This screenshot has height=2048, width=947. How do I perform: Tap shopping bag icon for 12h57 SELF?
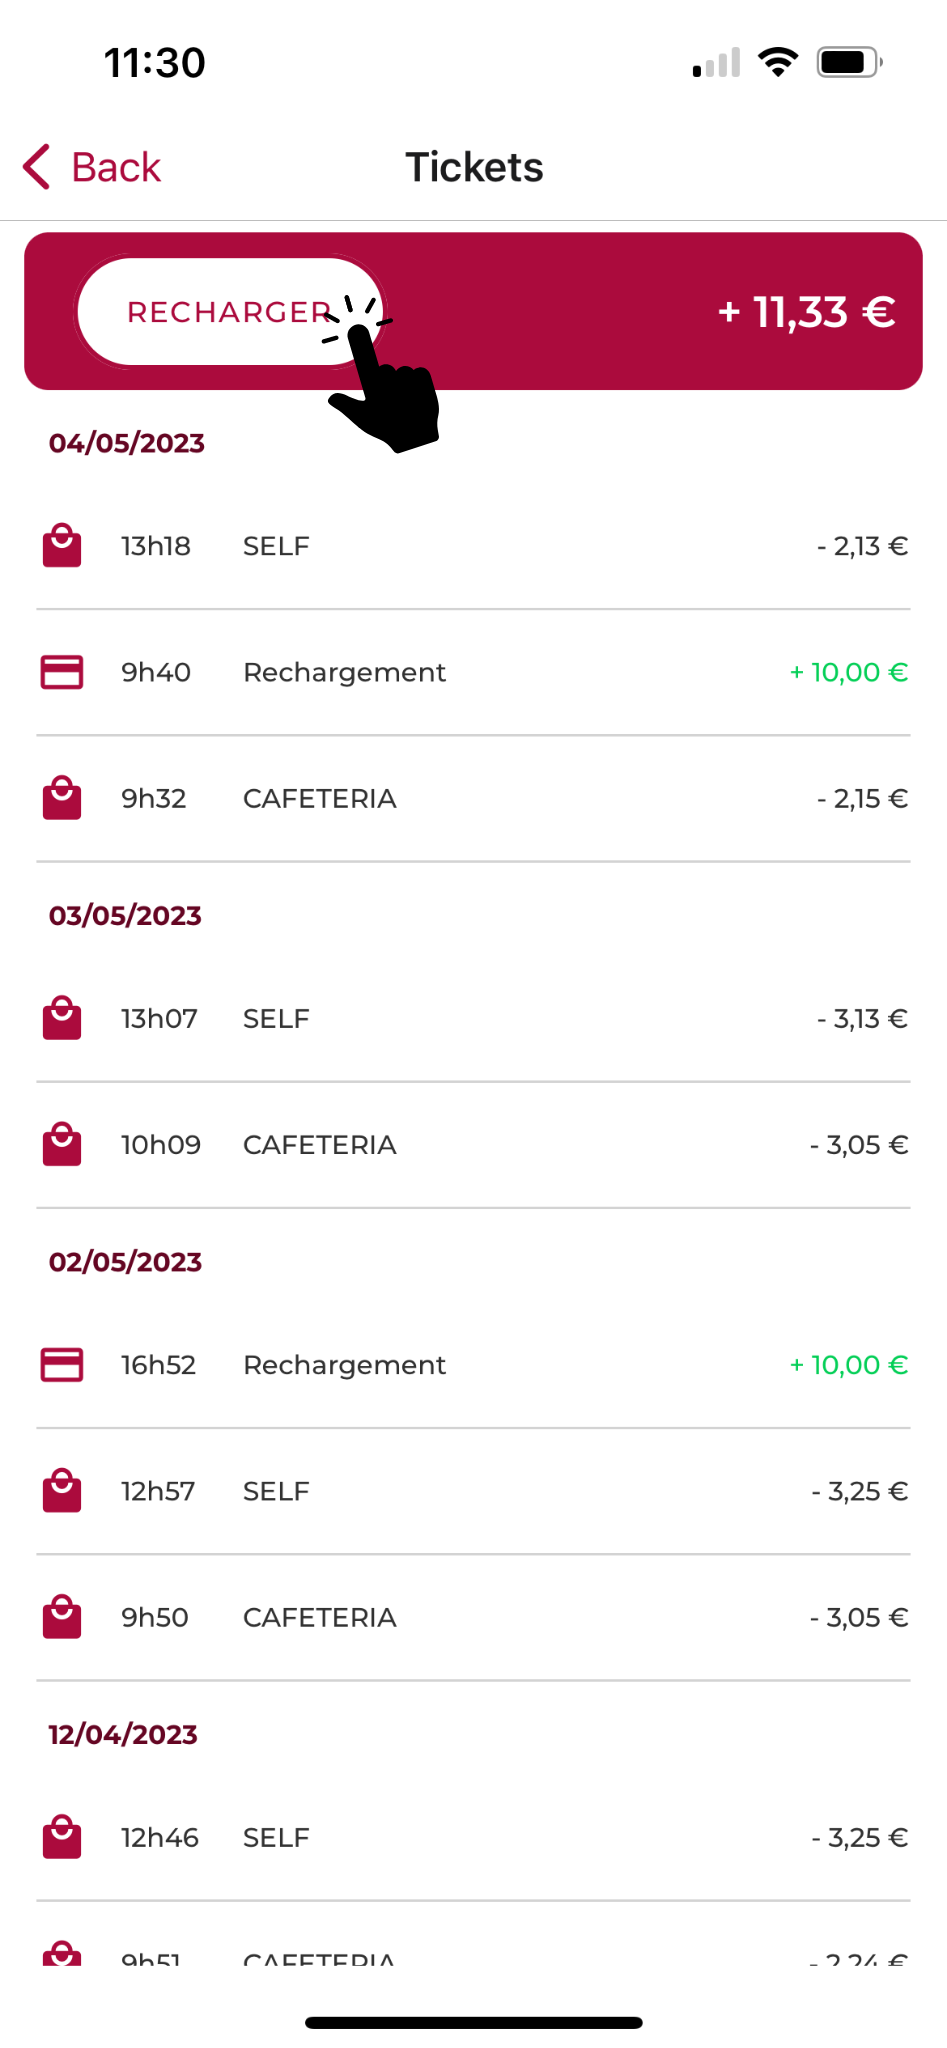pyautogui.click(x=62, y=1491)
